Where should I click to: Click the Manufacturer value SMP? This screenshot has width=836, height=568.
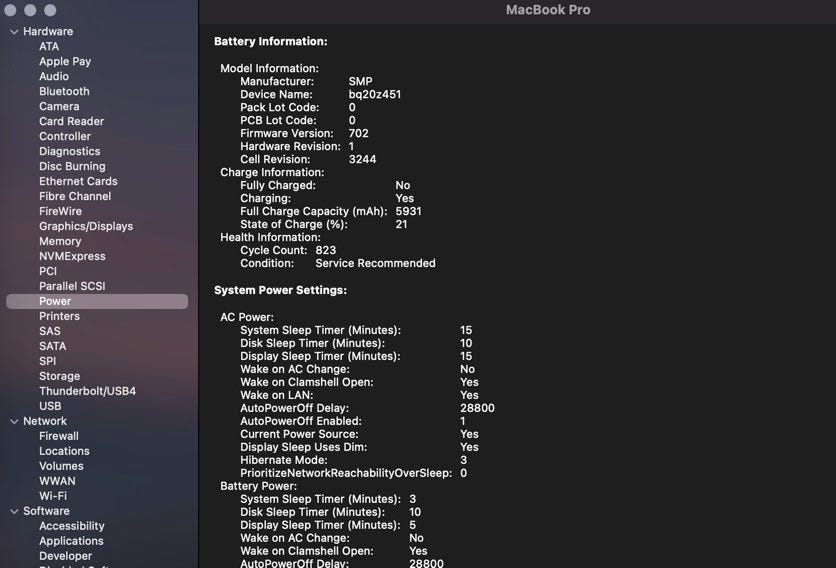coord(360,81)
